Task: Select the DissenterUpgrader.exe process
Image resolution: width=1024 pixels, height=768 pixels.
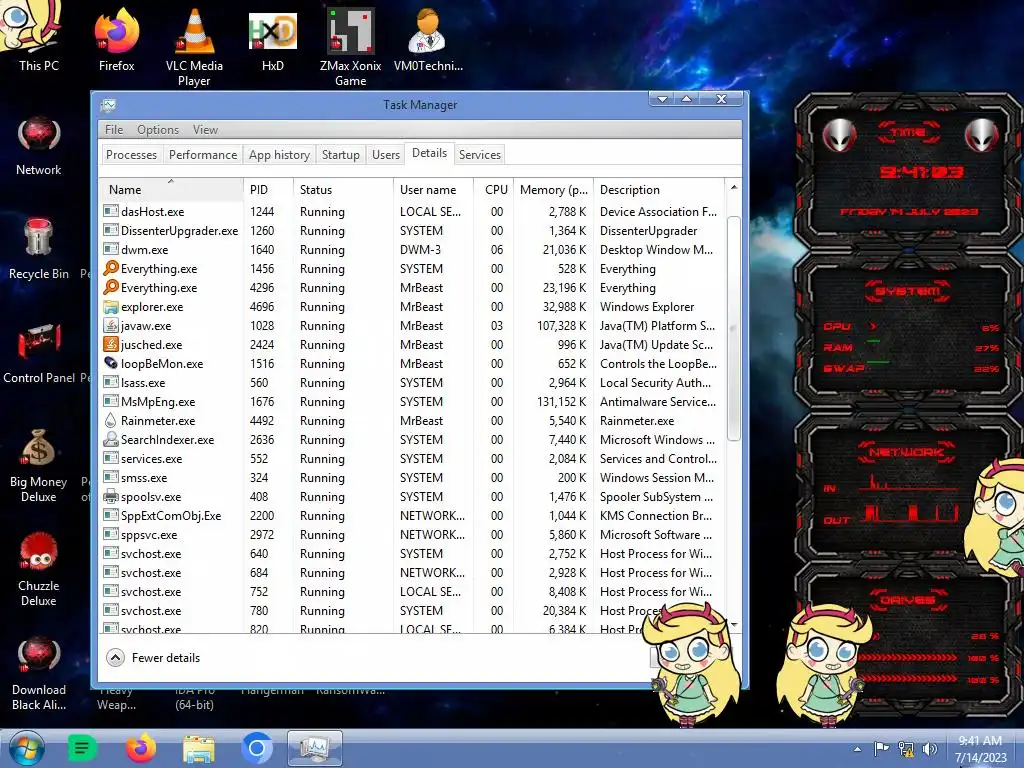Action: point(412,231)
